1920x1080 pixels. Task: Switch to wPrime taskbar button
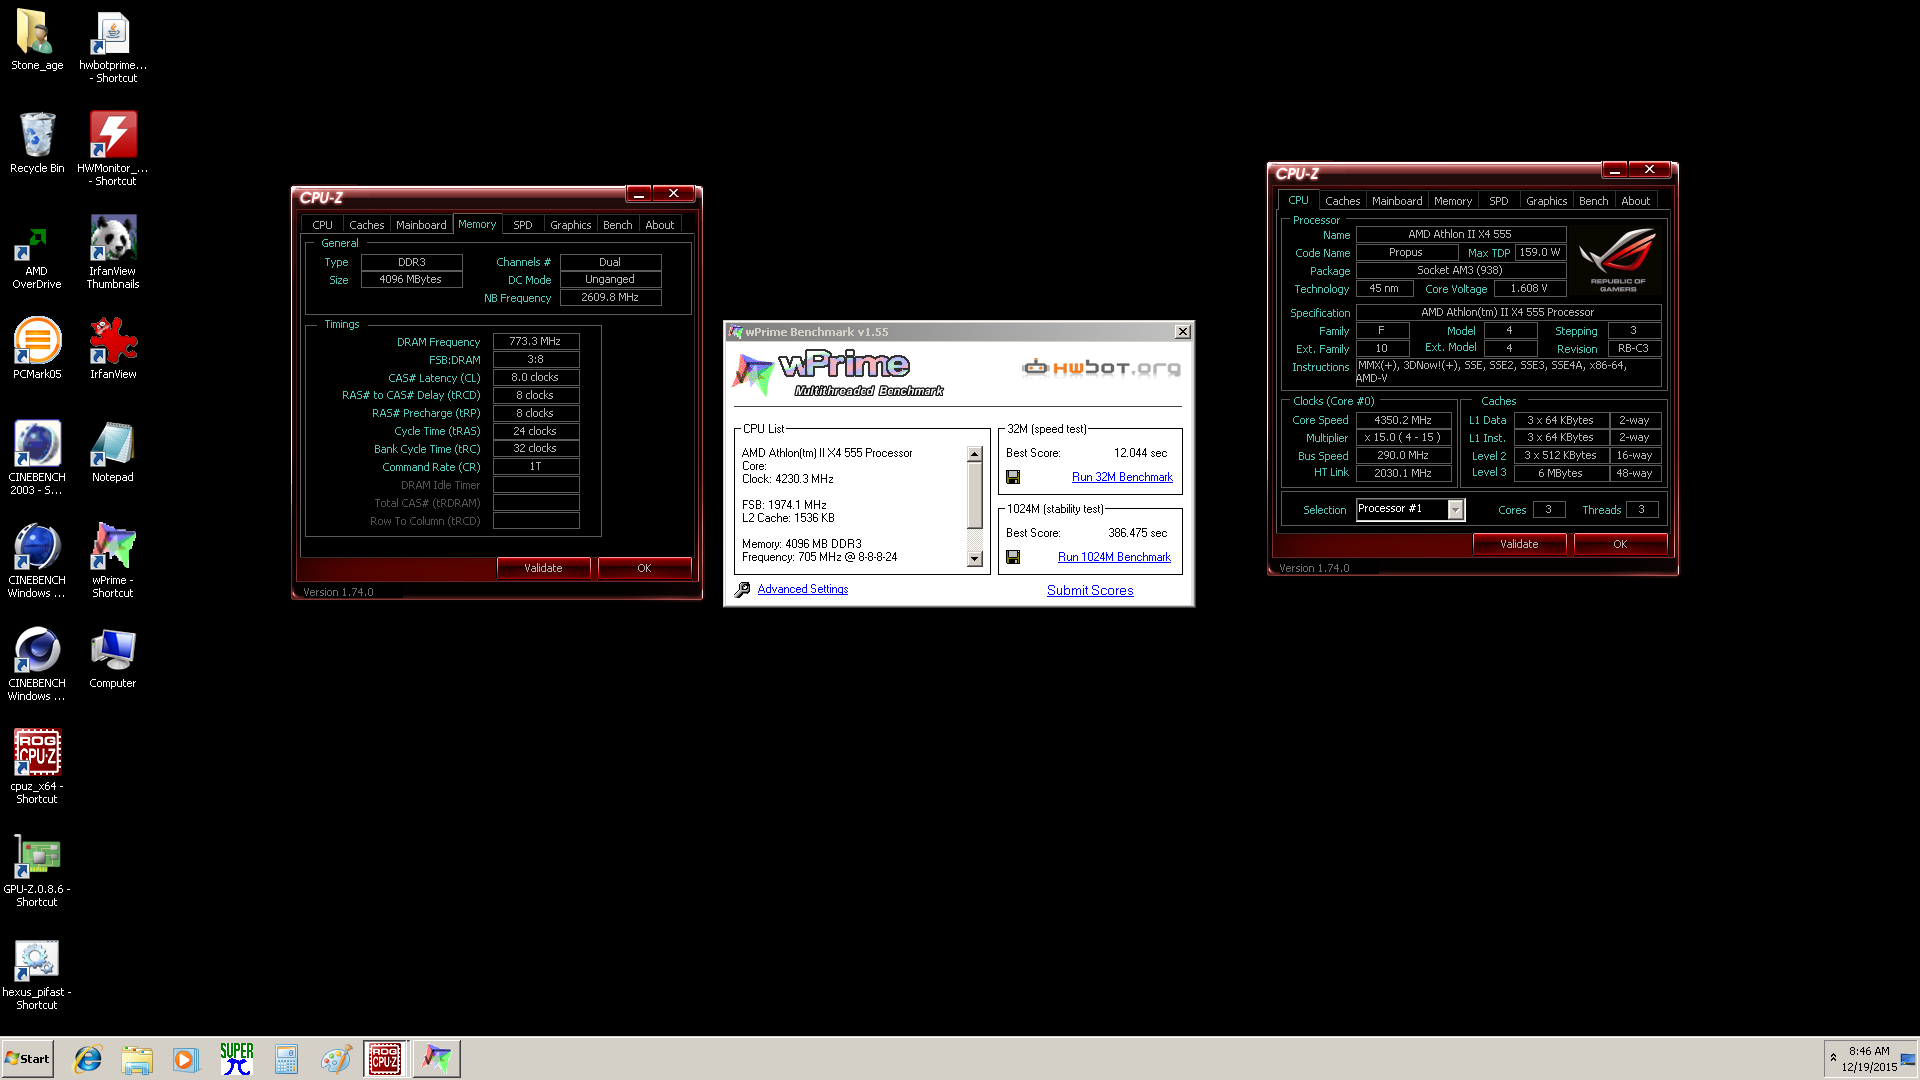point(436,1059)
